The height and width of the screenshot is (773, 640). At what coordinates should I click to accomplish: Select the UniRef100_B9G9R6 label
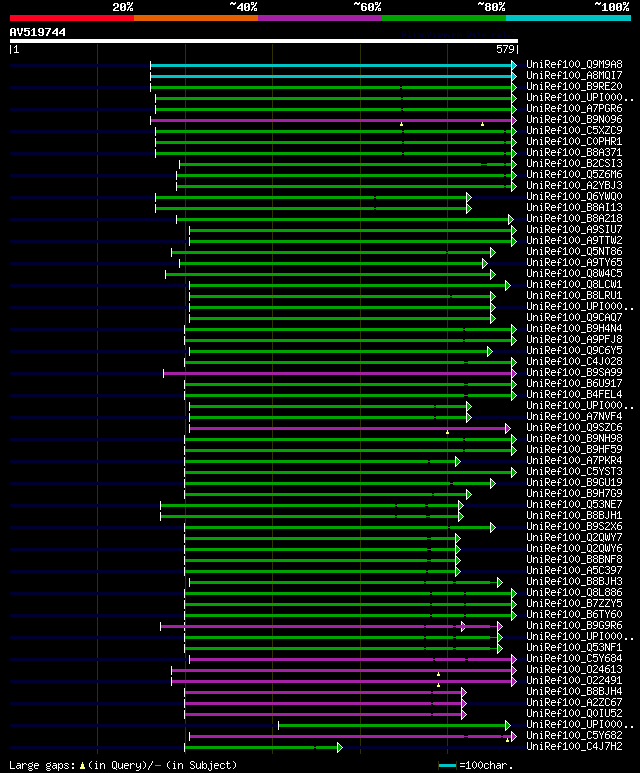pos(574,626)
